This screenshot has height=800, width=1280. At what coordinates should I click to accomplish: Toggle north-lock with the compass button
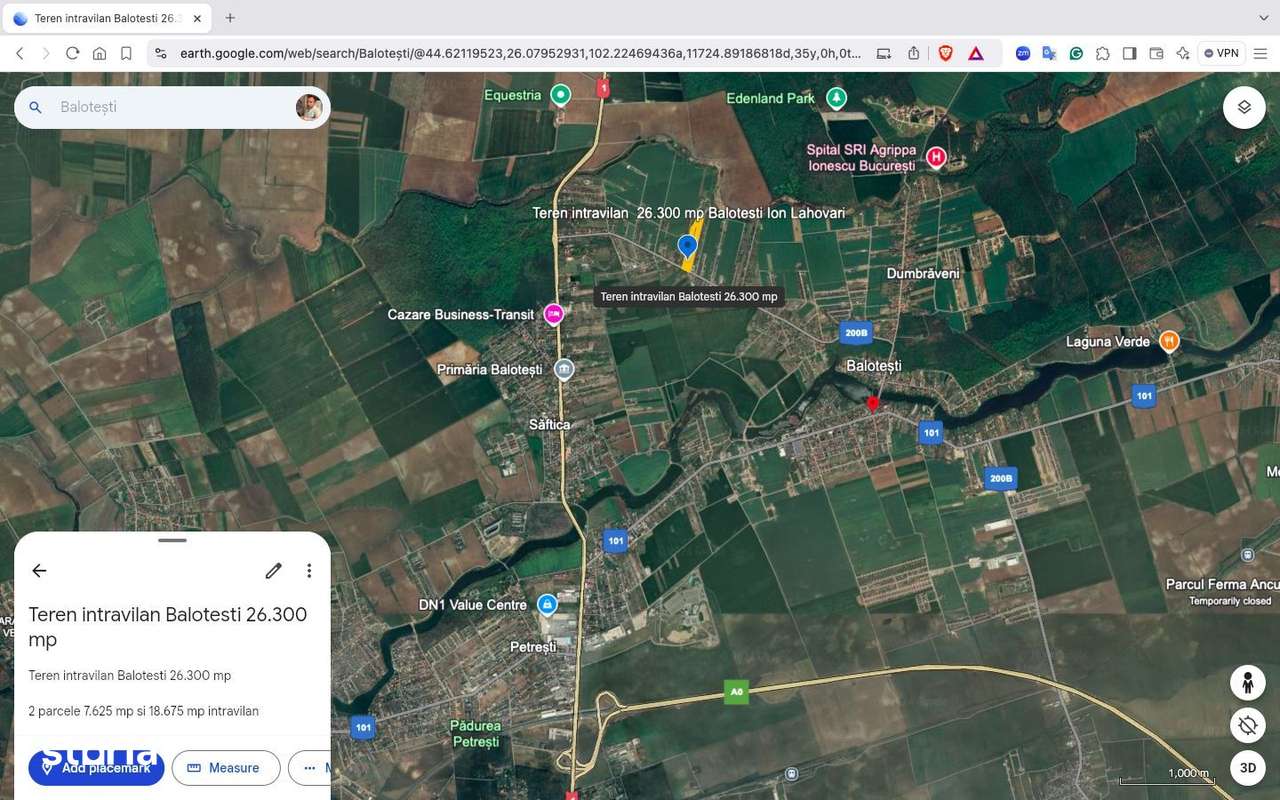tap(1247, 725)
